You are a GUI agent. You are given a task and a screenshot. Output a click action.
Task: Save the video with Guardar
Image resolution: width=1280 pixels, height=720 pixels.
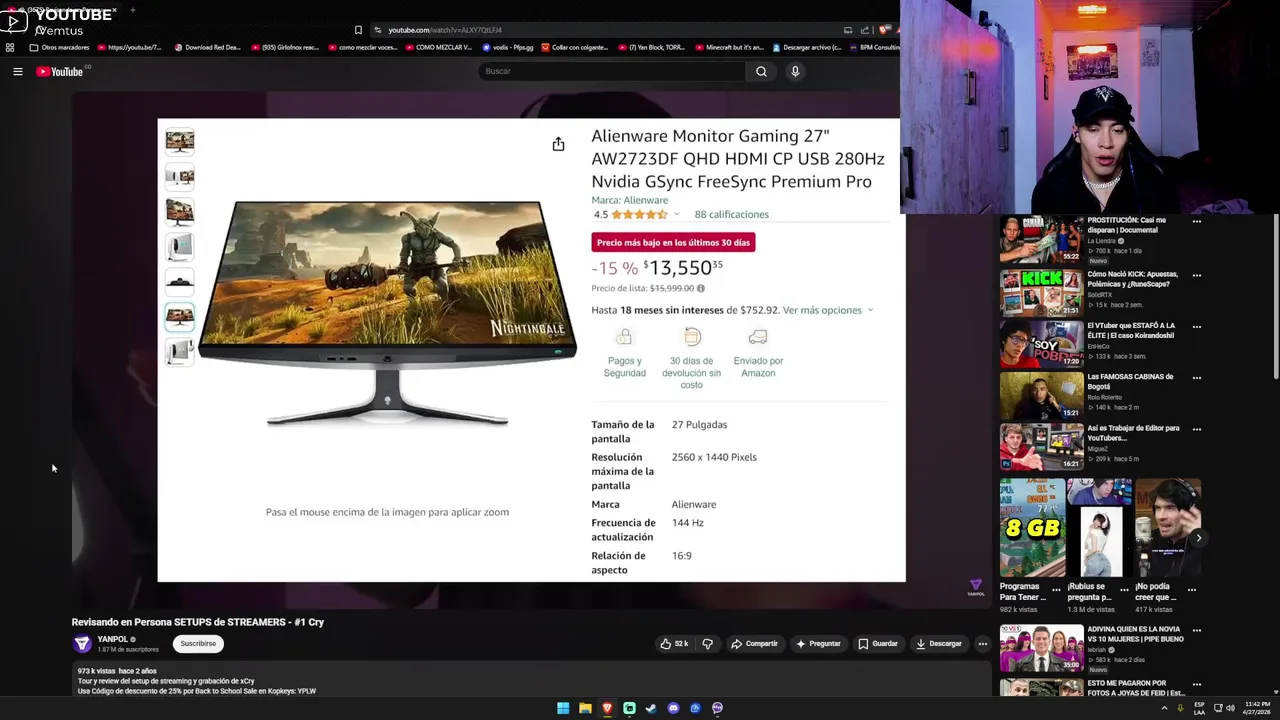(878, 644)
